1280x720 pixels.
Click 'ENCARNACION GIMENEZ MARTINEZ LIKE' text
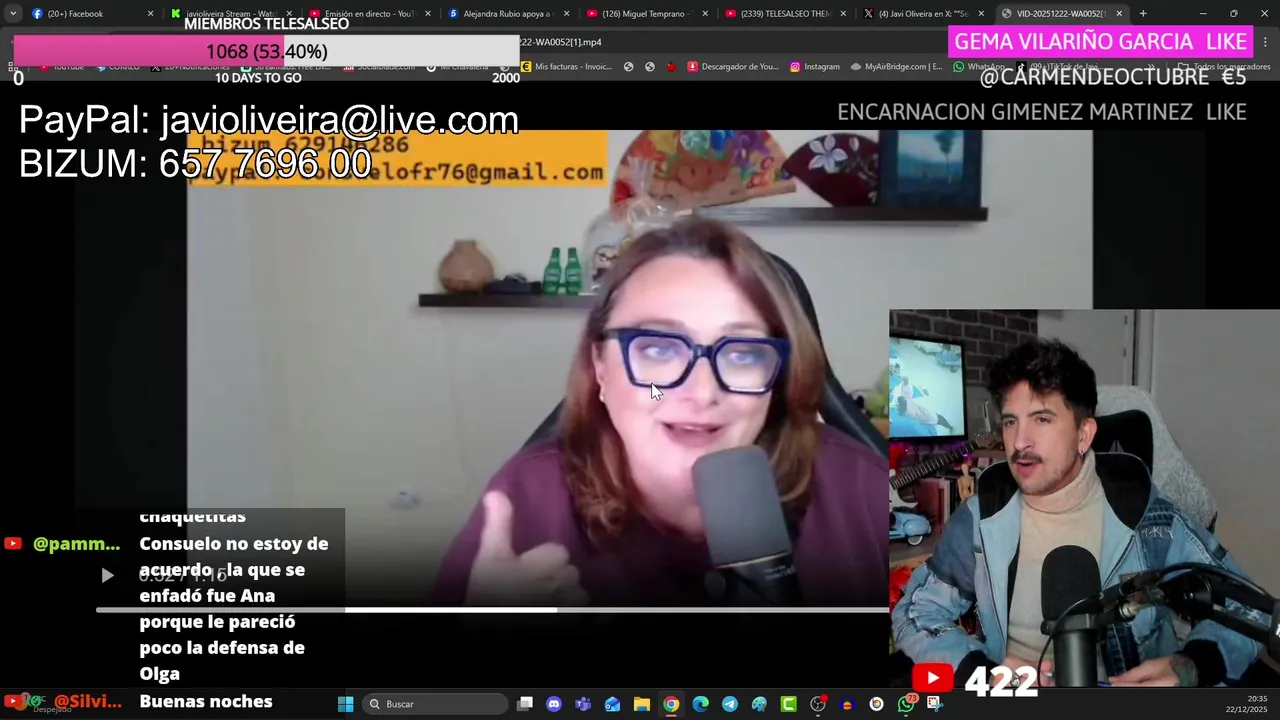(x=1041, y=112)
